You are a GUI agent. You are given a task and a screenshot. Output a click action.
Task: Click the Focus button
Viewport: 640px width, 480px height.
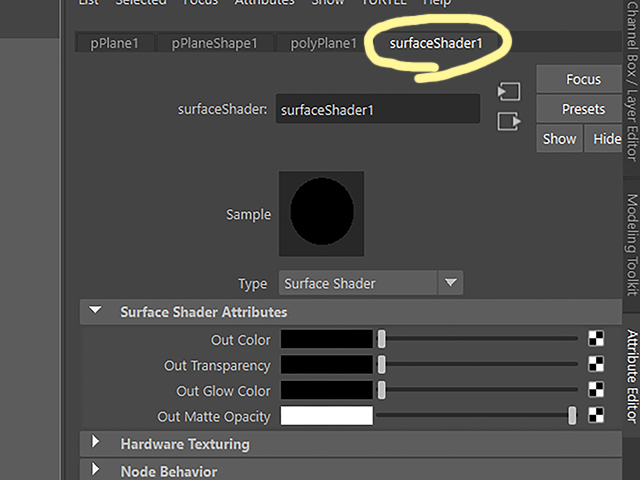click(x=580, y=79)
